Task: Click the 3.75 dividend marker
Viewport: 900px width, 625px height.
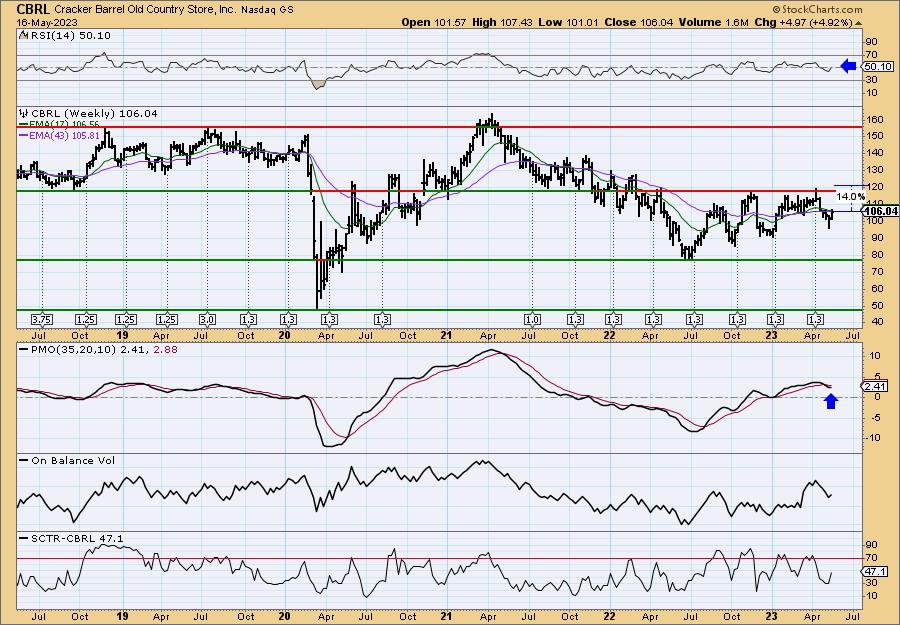Action: [42, 319]
